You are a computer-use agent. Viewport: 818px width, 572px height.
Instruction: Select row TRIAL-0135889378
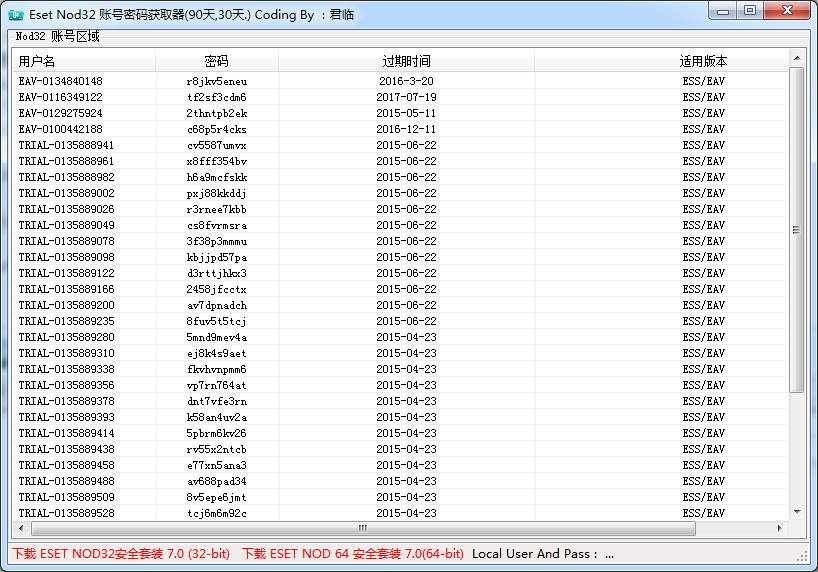tap(401, 401)
